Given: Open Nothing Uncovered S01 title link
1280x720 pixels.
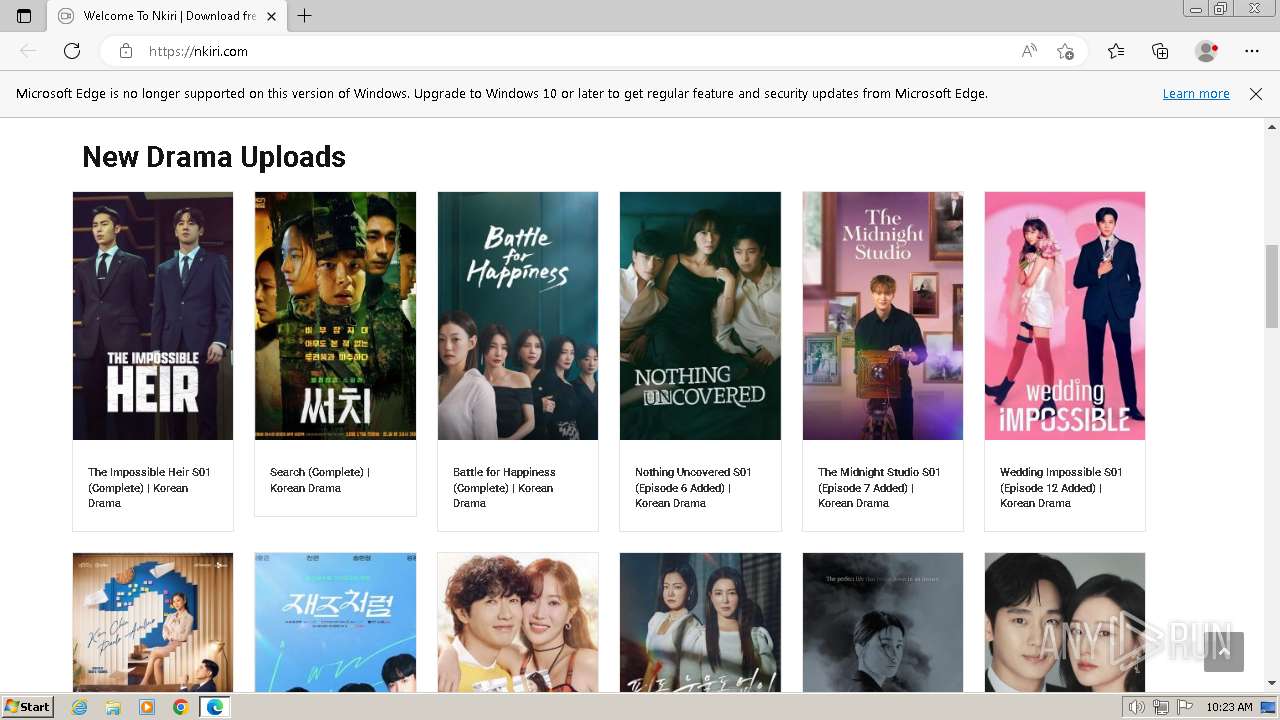Looking at the screenshot, I should click(x=693, y=488).
